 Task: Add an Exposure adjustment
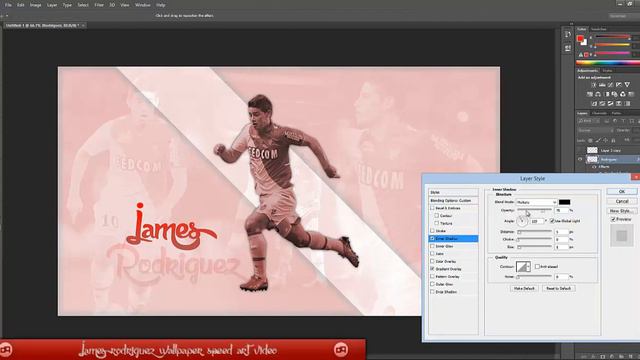tap(619, 85)
